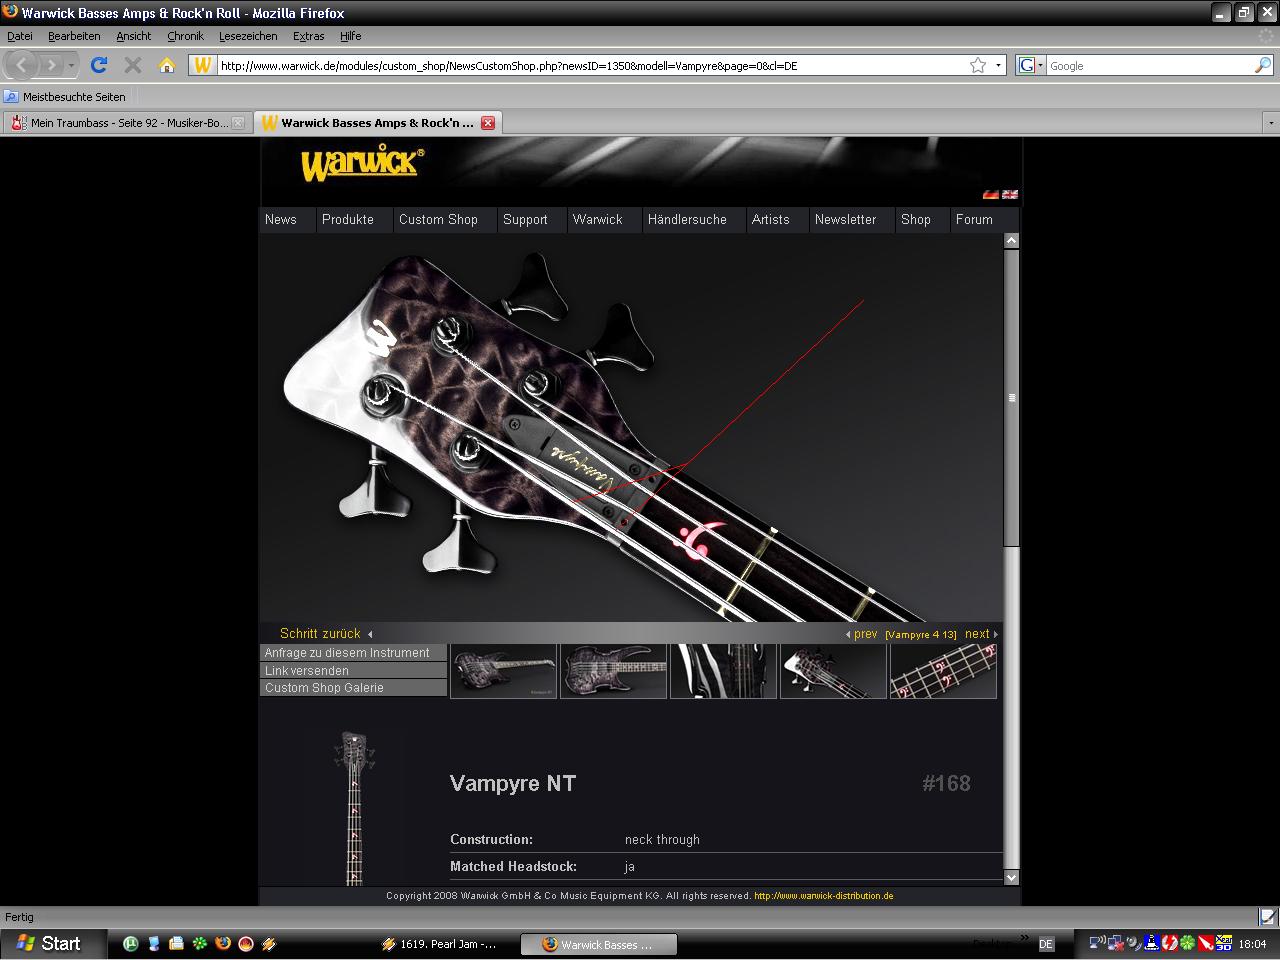
Task: Click the warwick-distribution.de footer link
Action: point(824,896)
